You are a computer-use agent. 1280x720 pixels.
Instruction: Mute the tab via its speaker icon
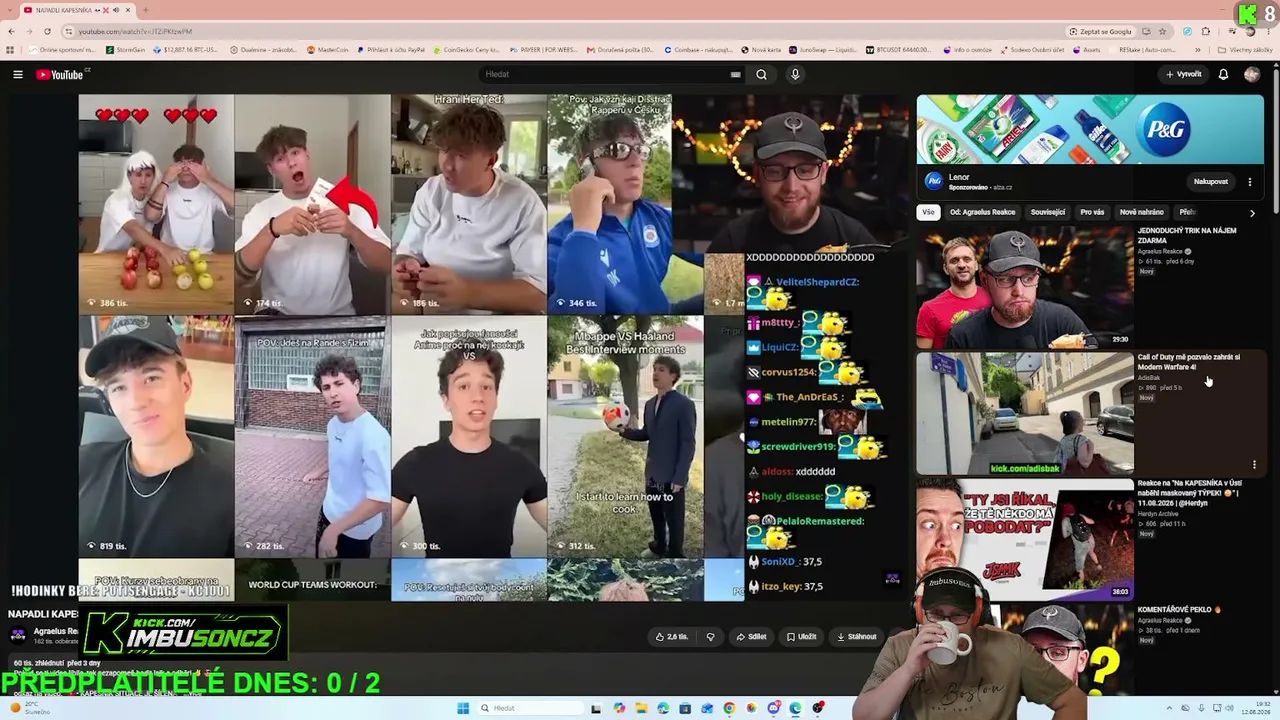point(115,10)
